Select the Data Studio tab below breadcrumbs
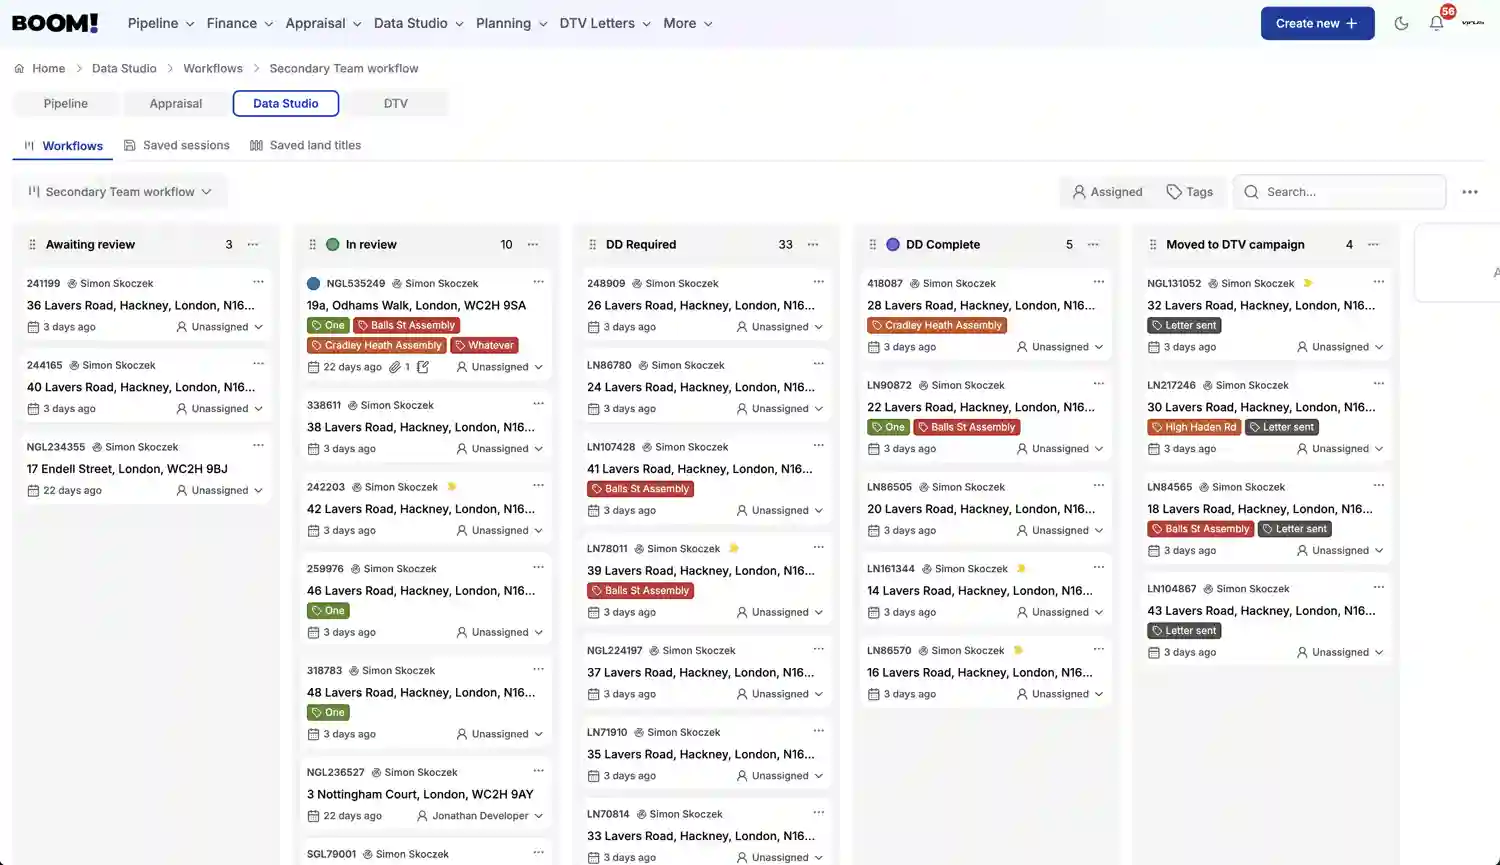Viewport: 1500px width, 865px height. click(286, 104)
